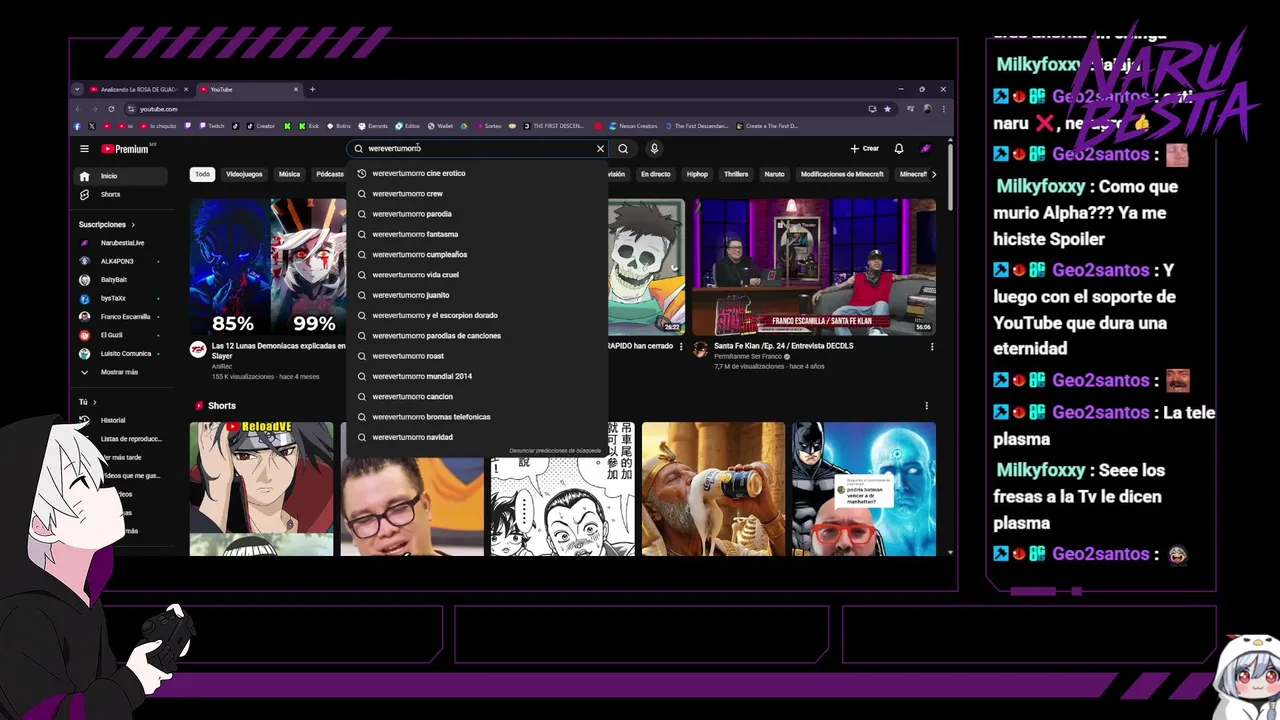Select the Modificaciones de Minecraft chip

coord(842,174)
